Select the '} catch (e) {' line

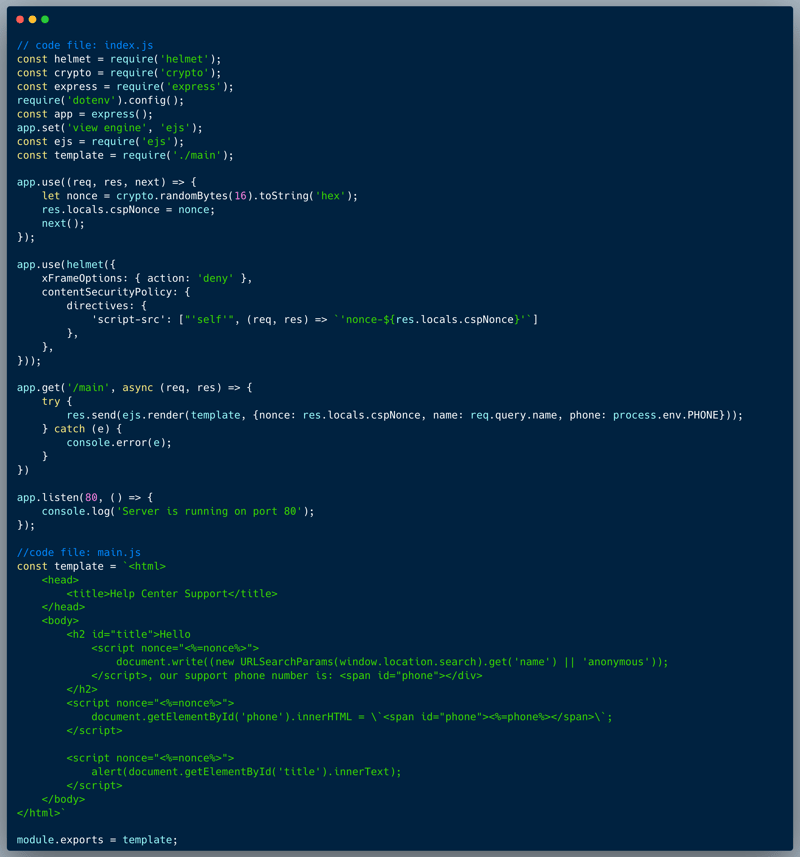[x=82, y=429]
